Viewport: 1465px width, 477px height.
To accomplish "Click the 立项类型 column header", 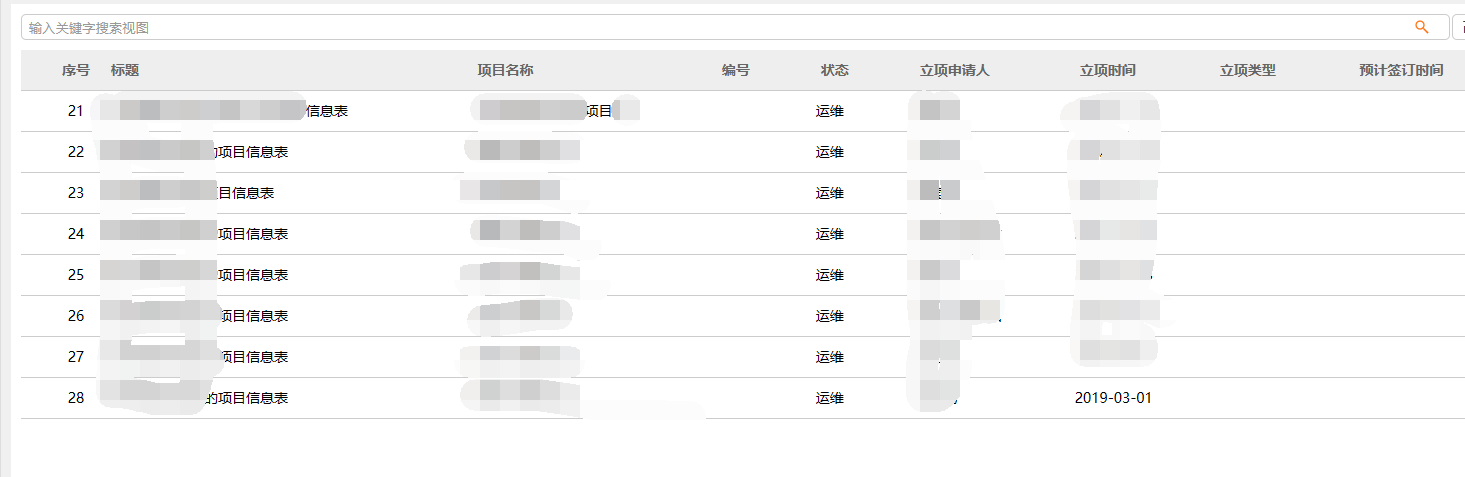I will pyautogui.click(x=1248, y=71).
